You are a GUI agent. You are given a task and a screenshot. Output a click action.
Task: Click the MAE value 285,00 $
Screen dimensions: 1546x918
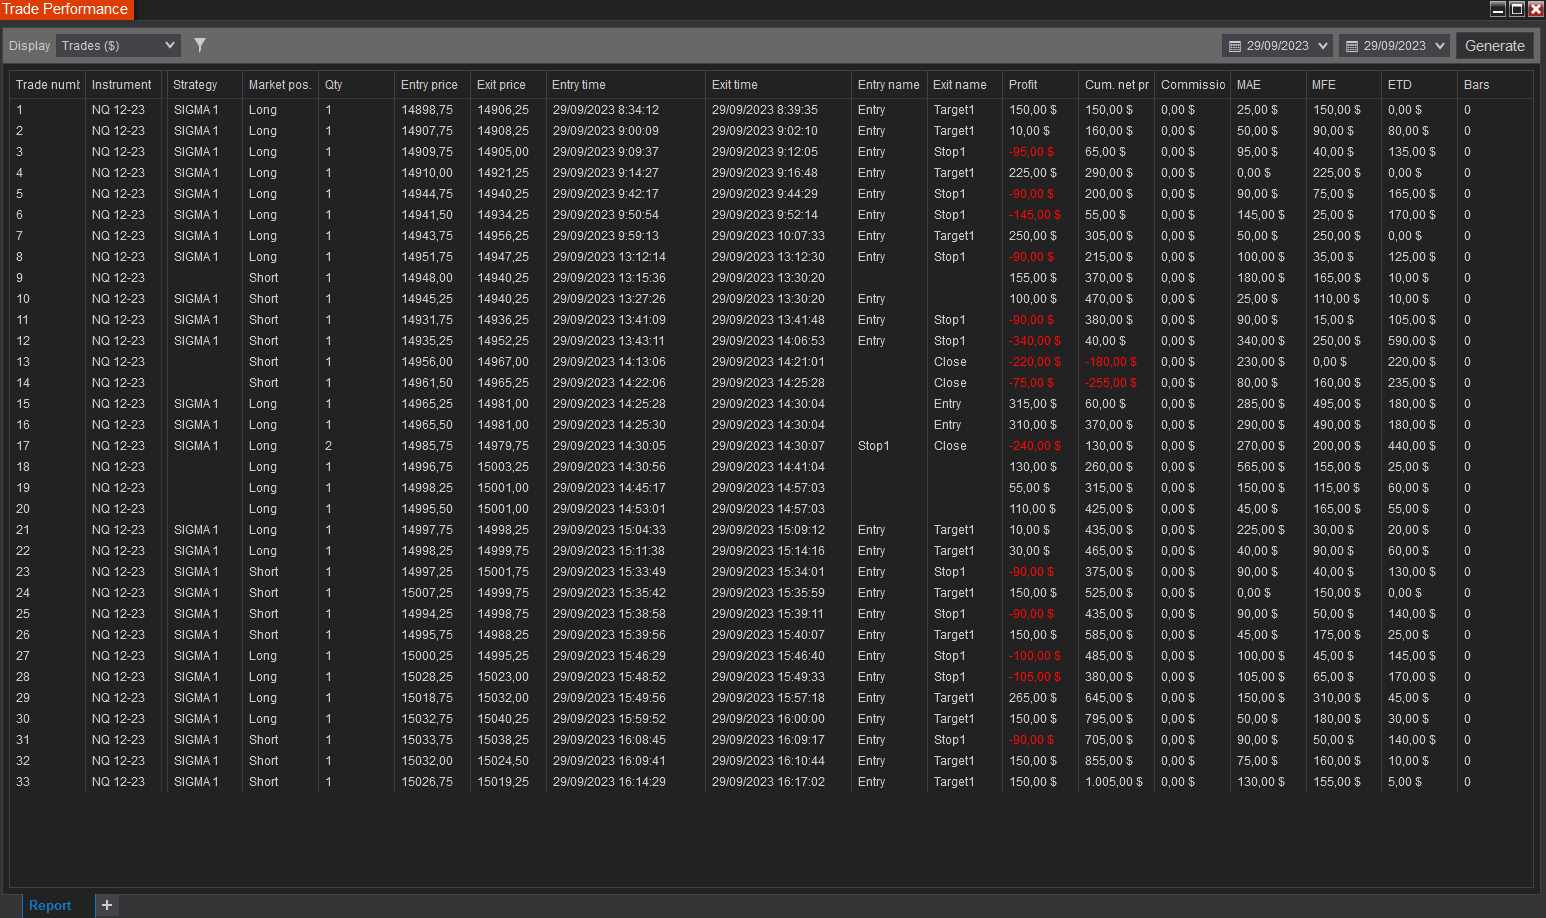point(1261,404)
